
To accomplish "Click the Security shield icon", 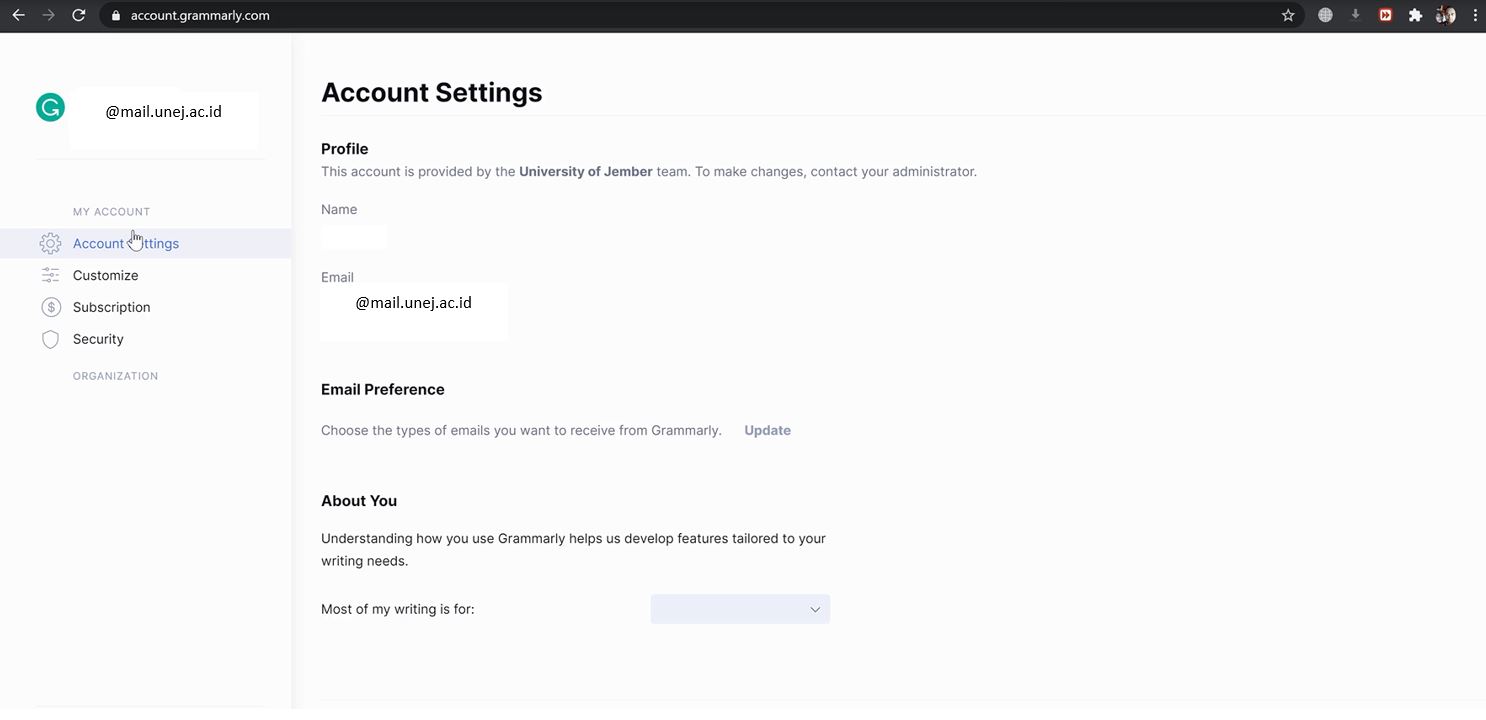I will pos(50,339).
